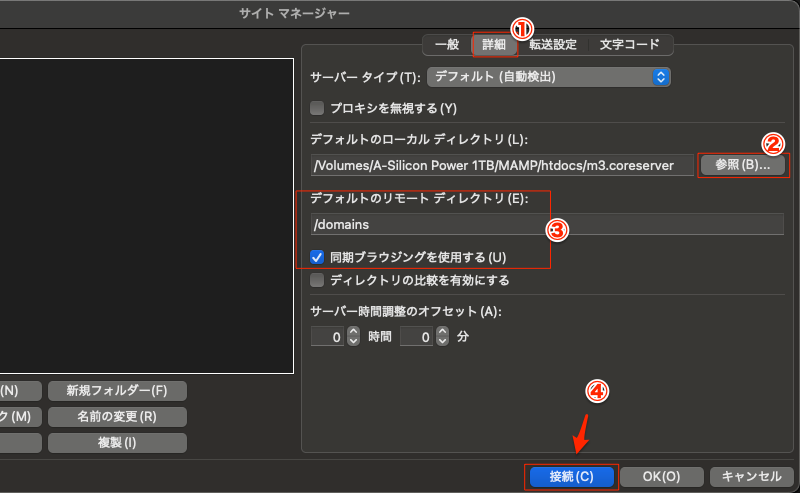Switch to the 一般 tab
This screenshot has width=800, height=493.
point(447,44)
